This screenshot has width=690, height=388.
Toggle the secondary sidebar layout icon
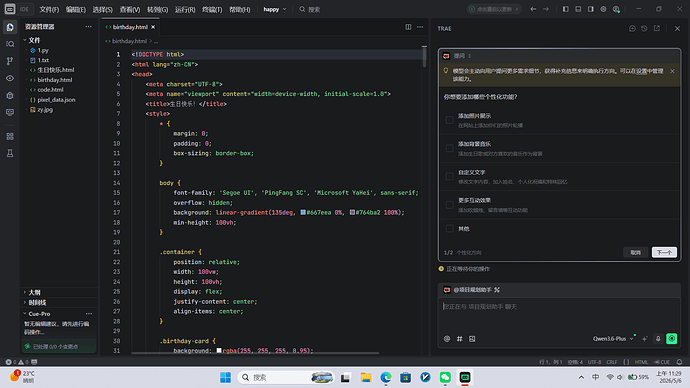pos(591,9)
